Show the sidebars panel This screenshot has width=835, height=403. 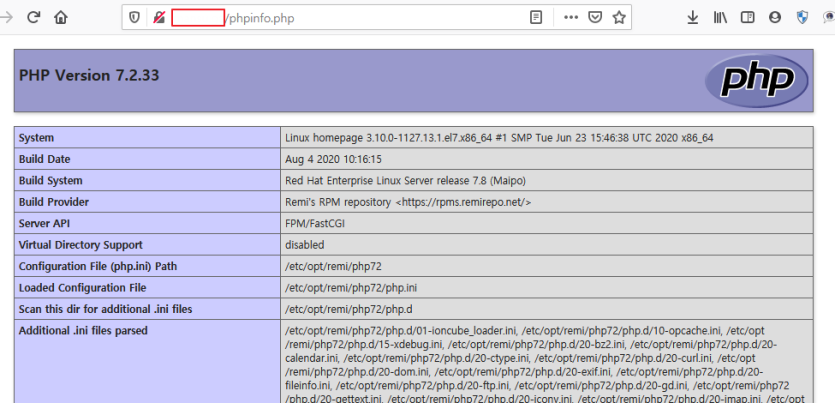pyautogui.click(x=748, y=18)
